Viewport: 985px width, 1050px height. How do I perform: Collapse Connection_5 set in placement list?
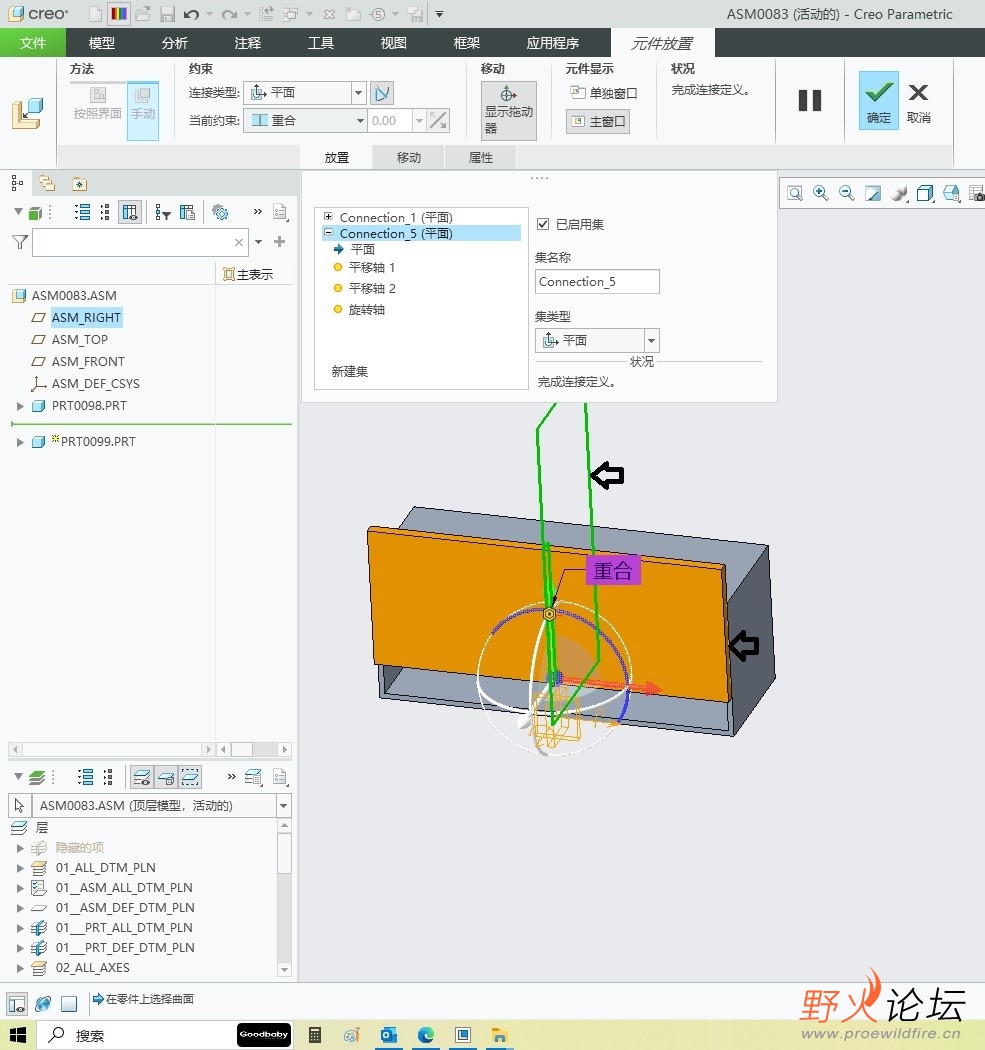328,232
